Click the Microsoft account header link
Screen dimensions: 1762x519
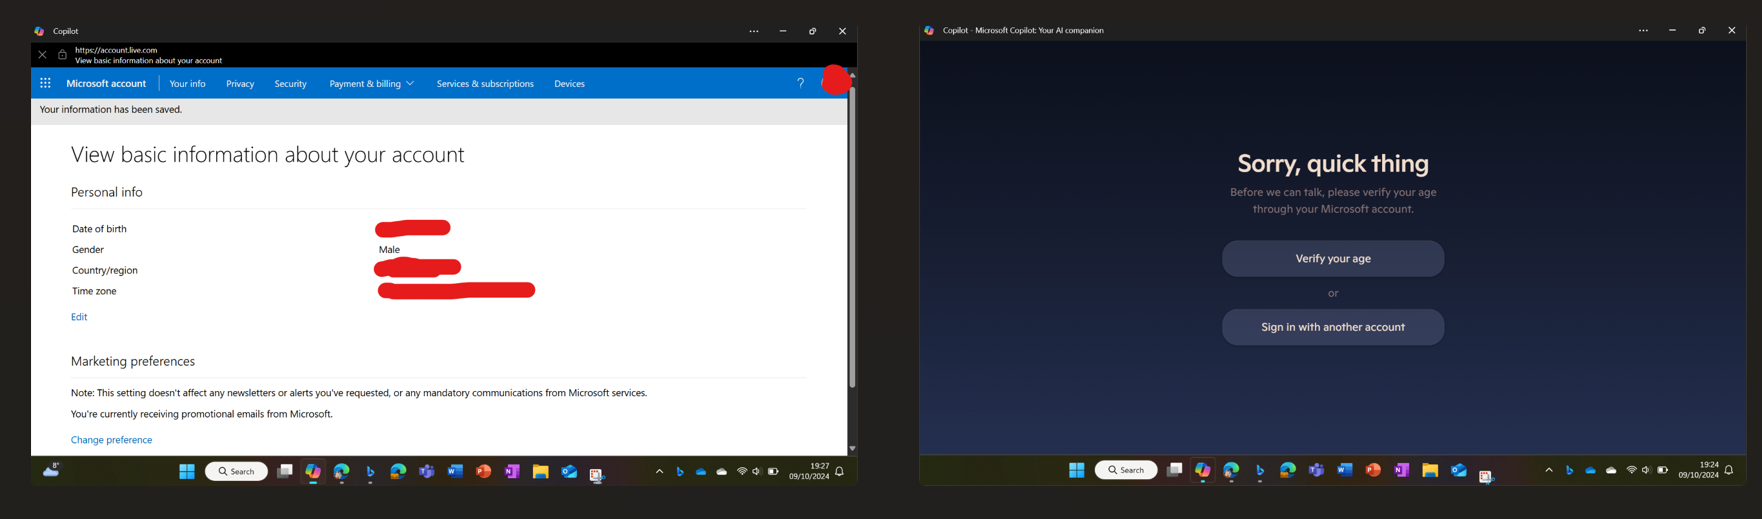[x=106, y=84]
